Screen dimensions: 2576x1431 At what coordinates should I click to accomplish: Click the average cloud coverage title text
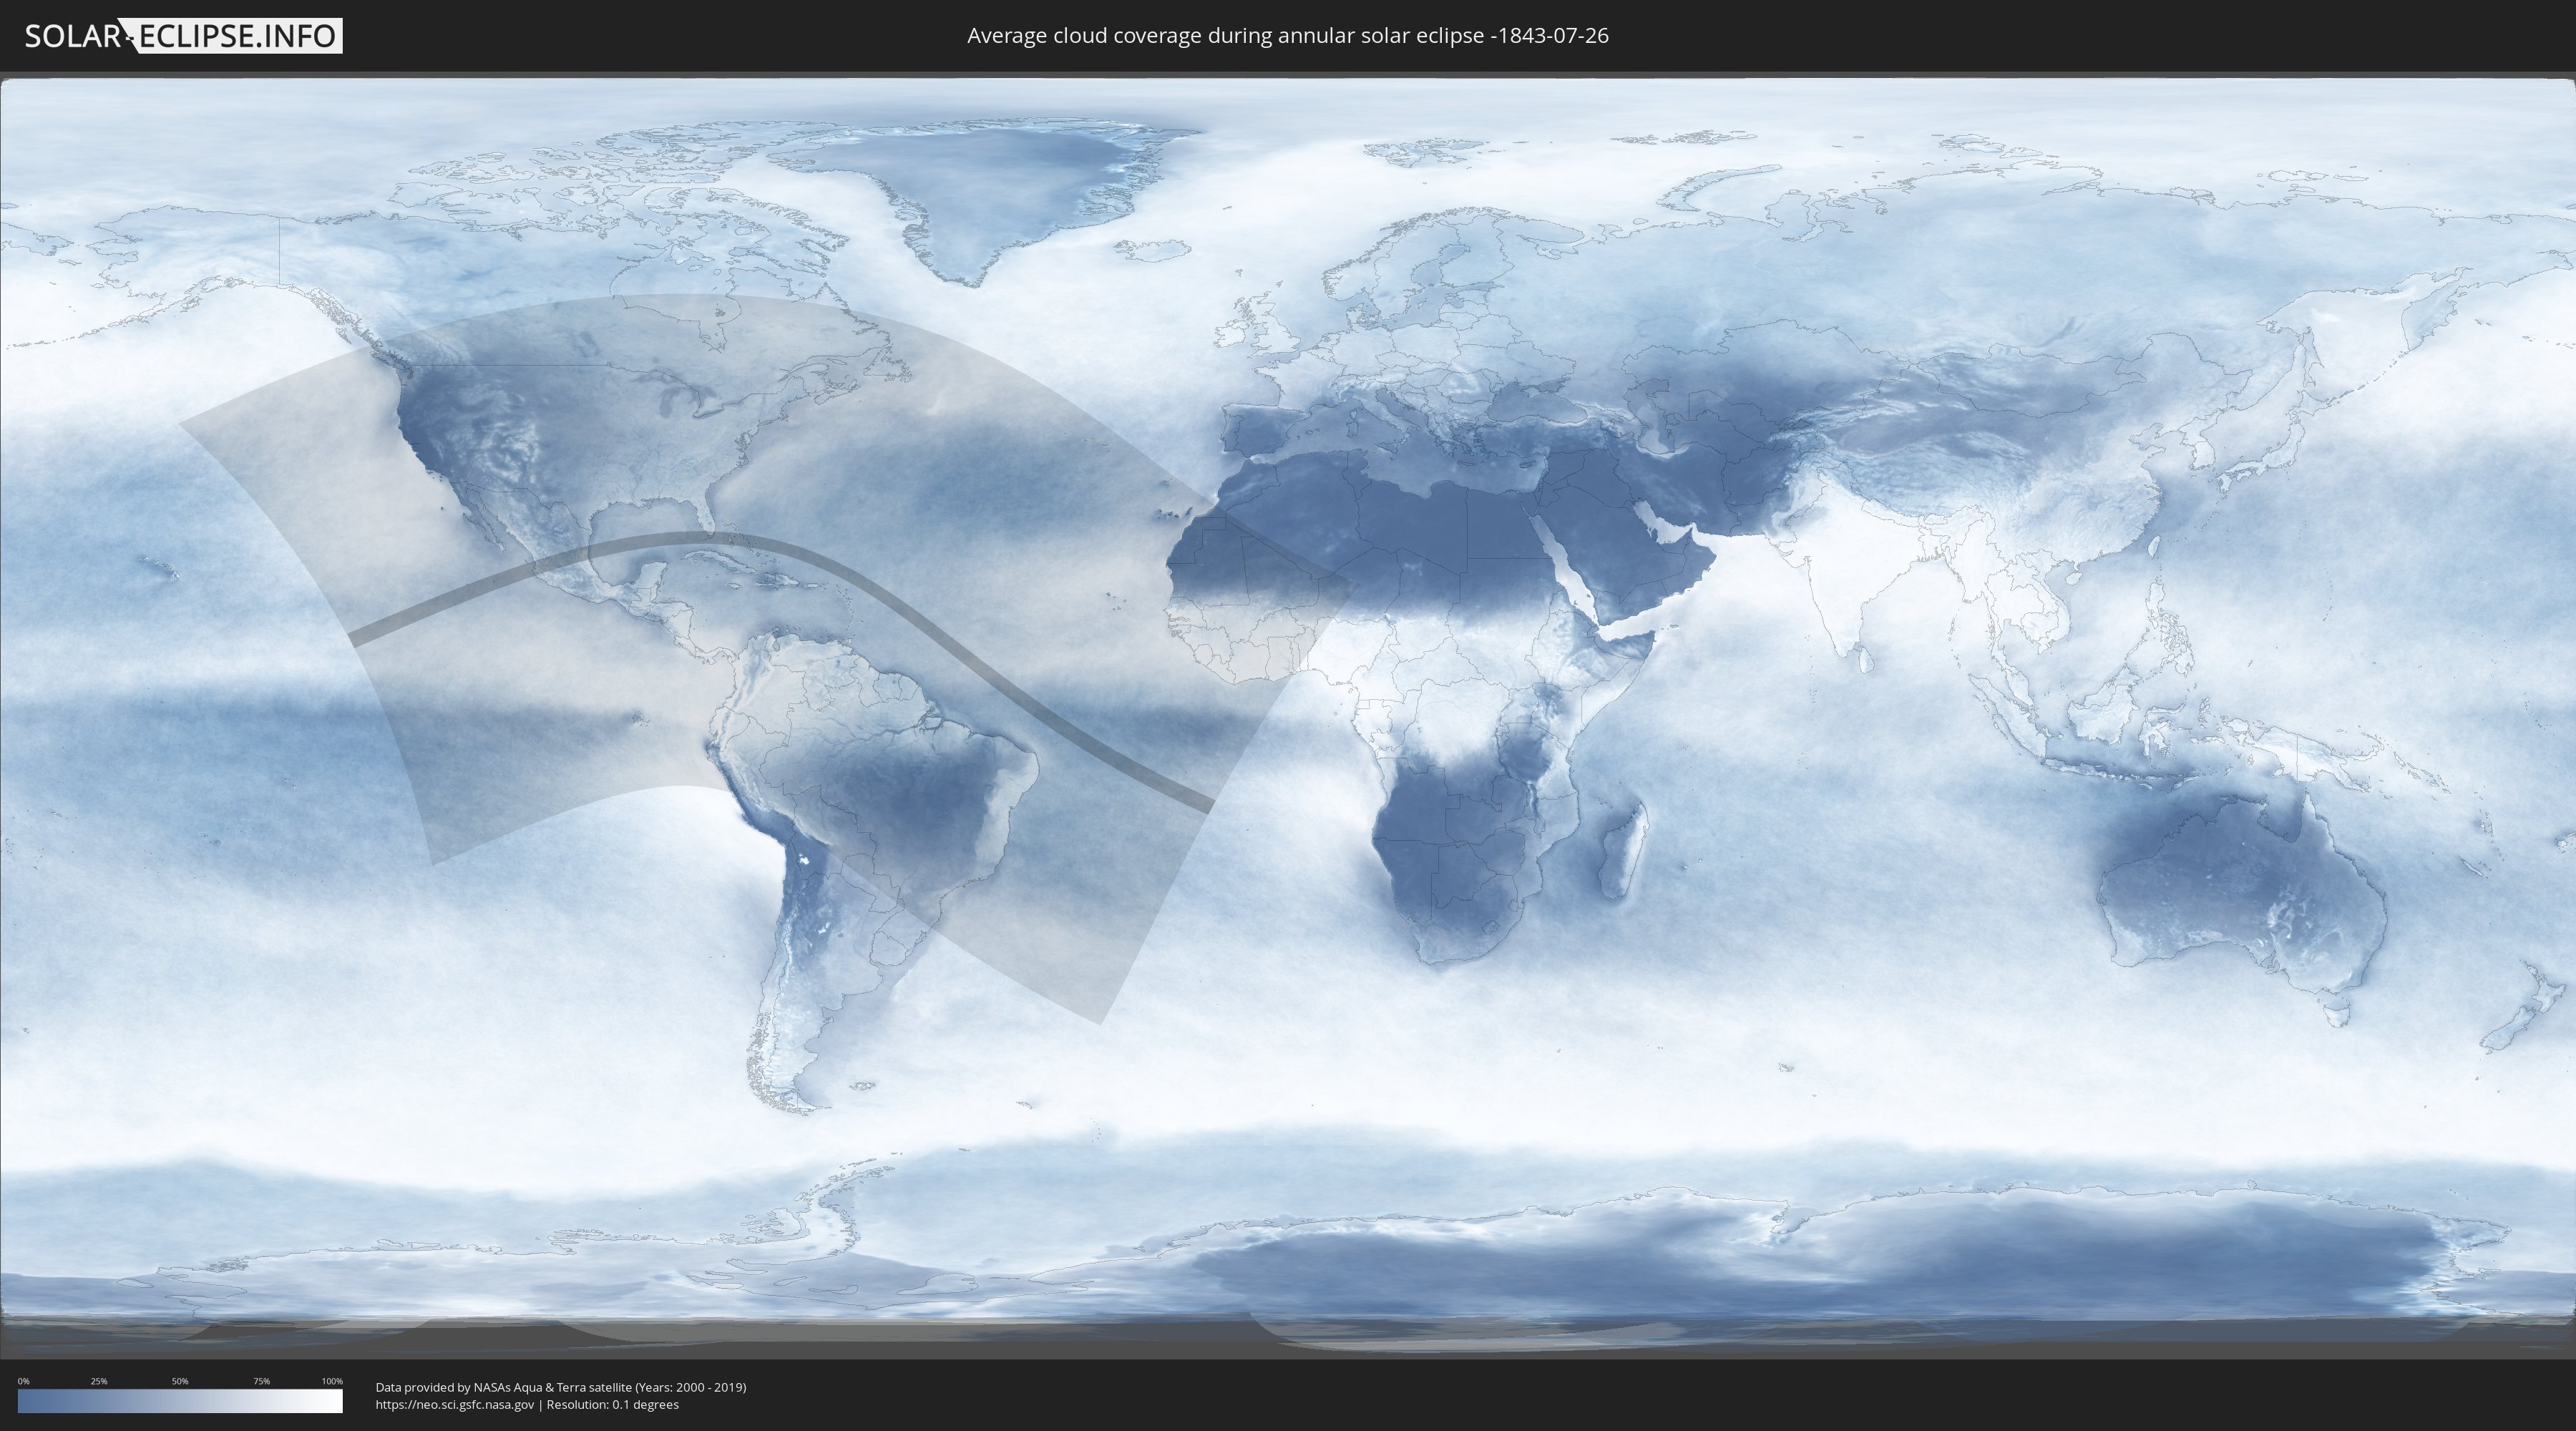pyautogui.click(x=1288, y=36)
